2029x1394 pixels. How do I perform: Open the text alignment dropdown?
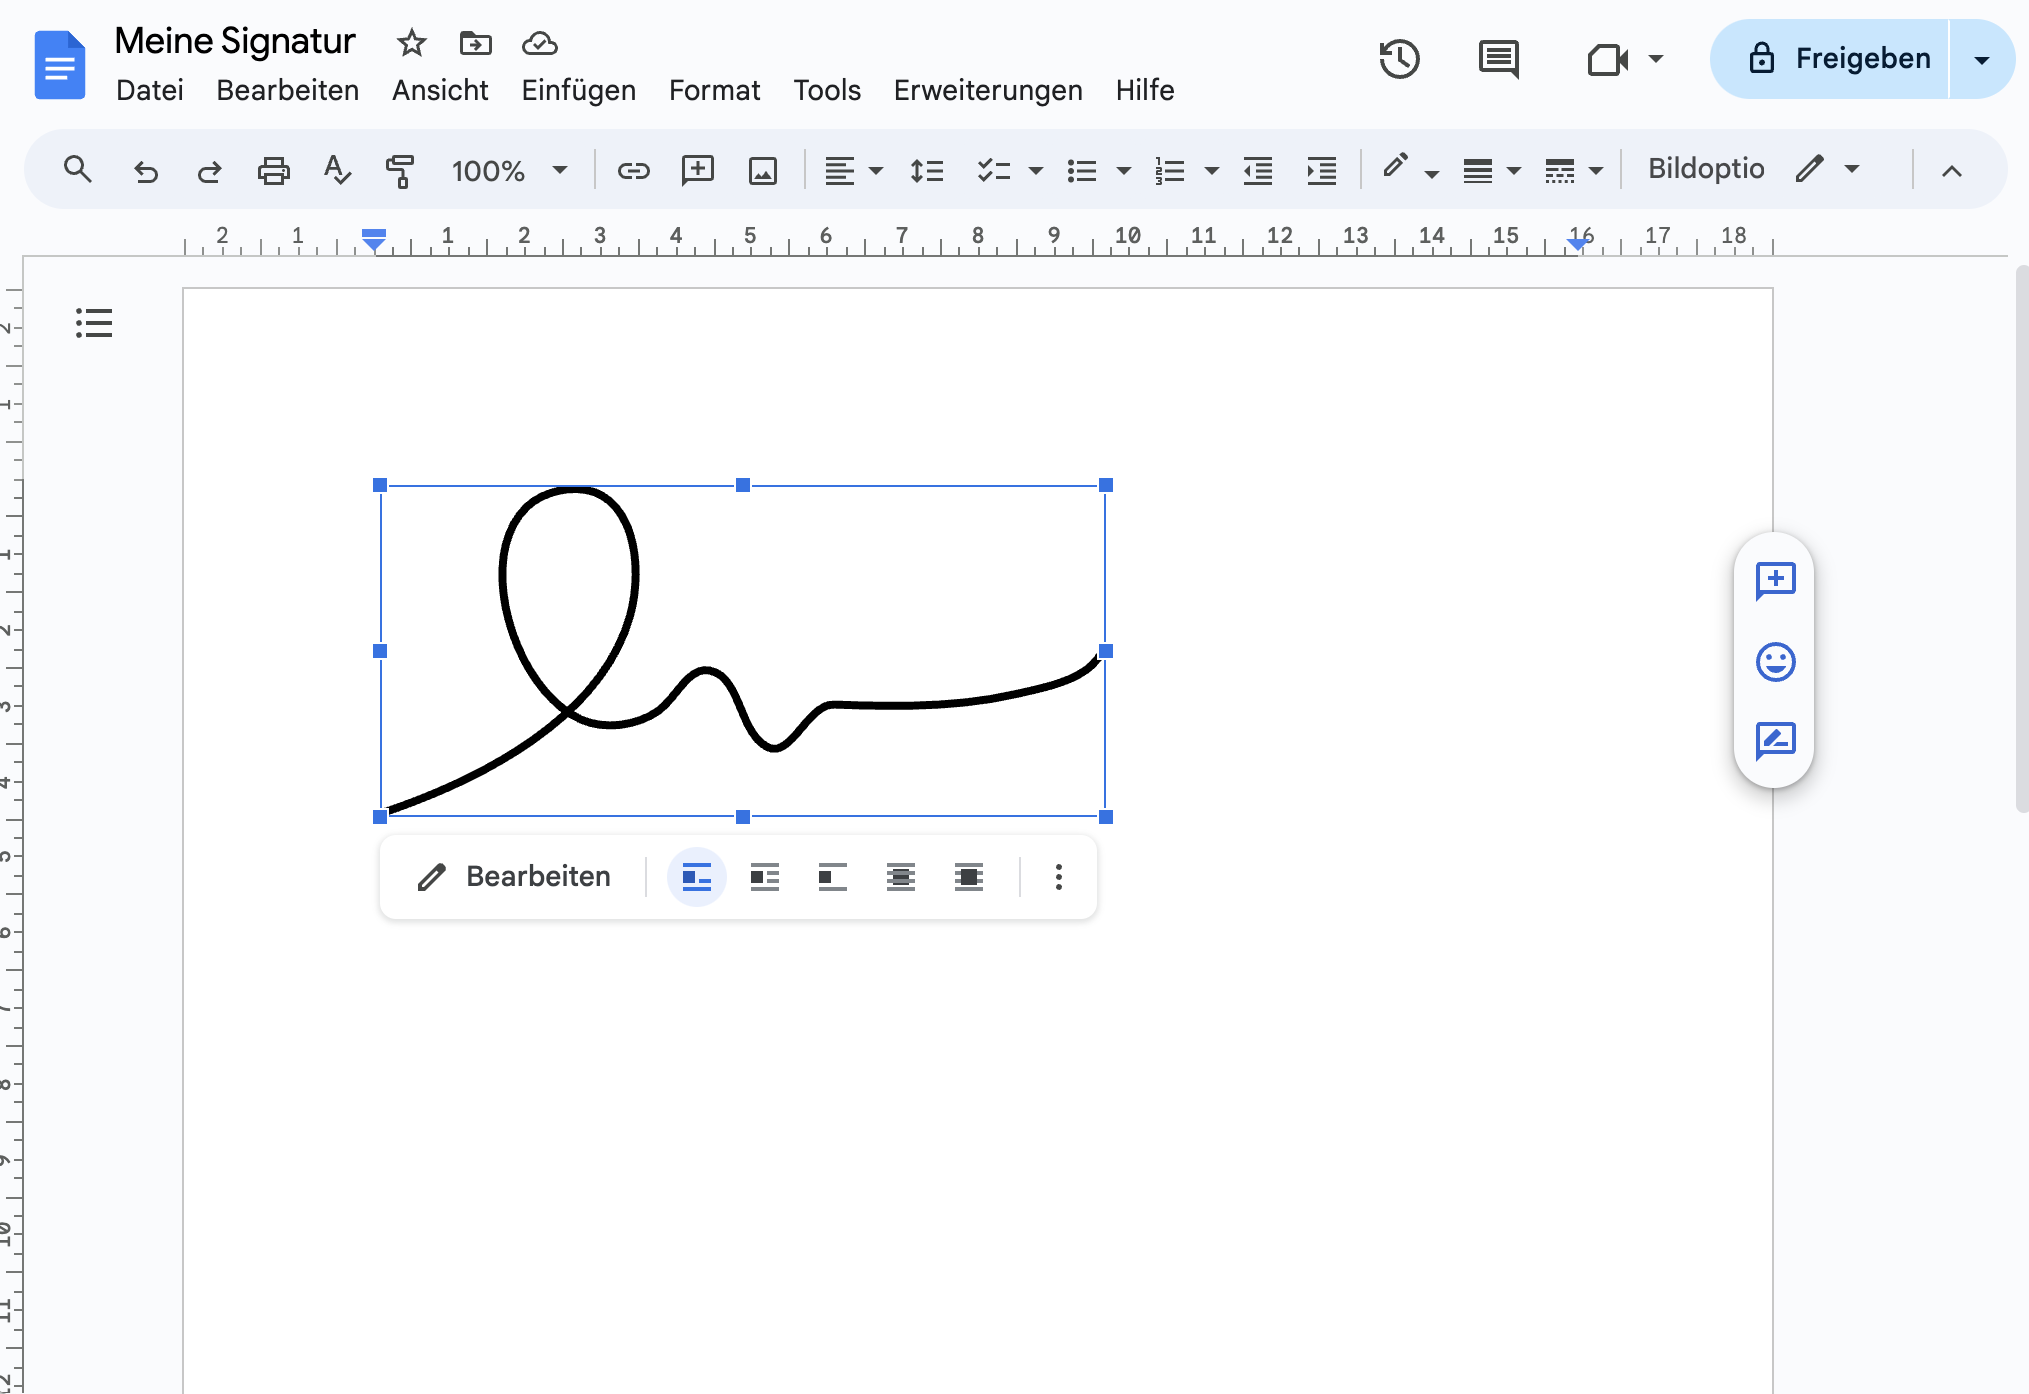coord(853,171)
